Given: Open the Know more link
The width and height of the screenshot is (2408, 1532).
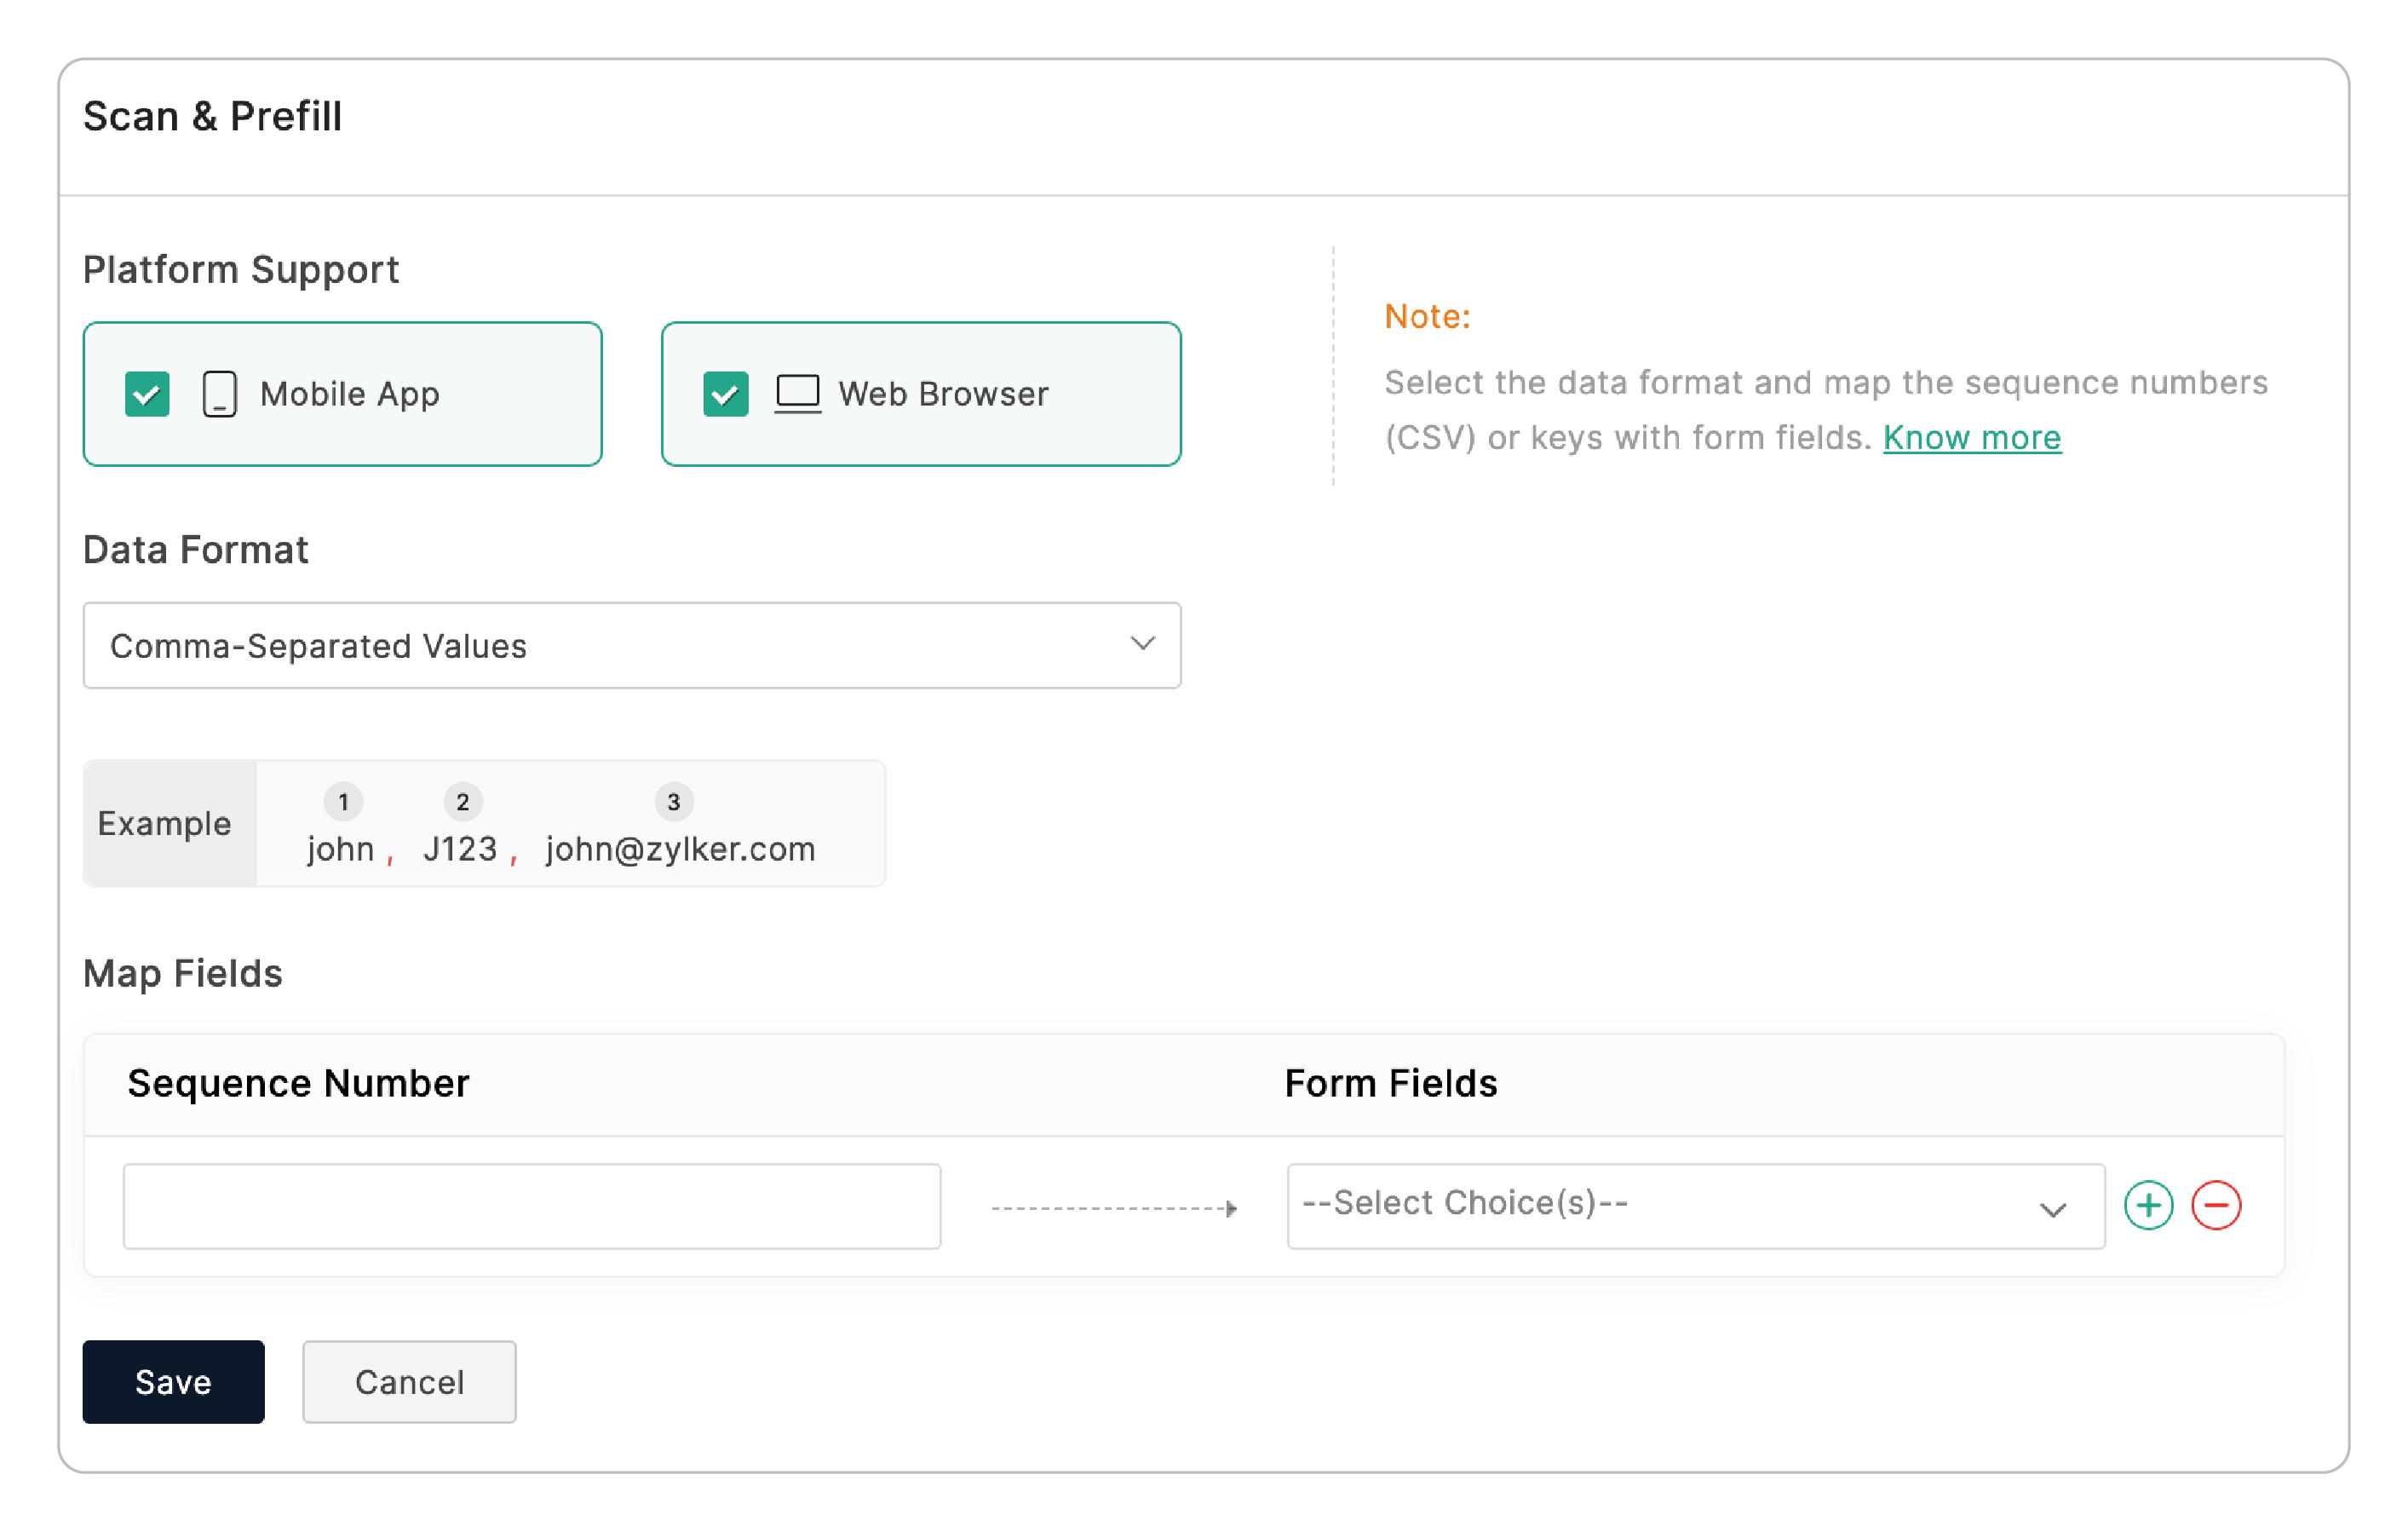Looking at the screenshot, I should pyautogui.click(x=1971, y=437).
